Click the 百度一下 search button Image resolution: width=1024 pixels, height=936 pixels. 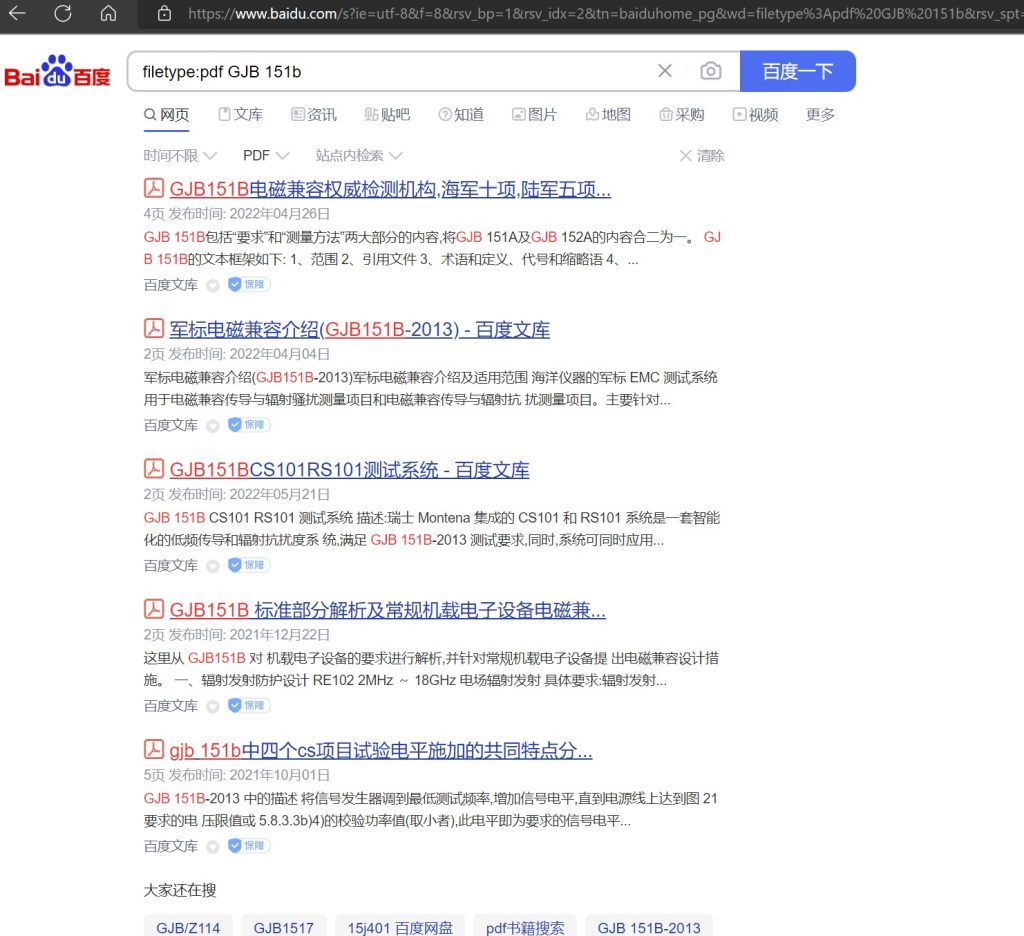point(797,71)
